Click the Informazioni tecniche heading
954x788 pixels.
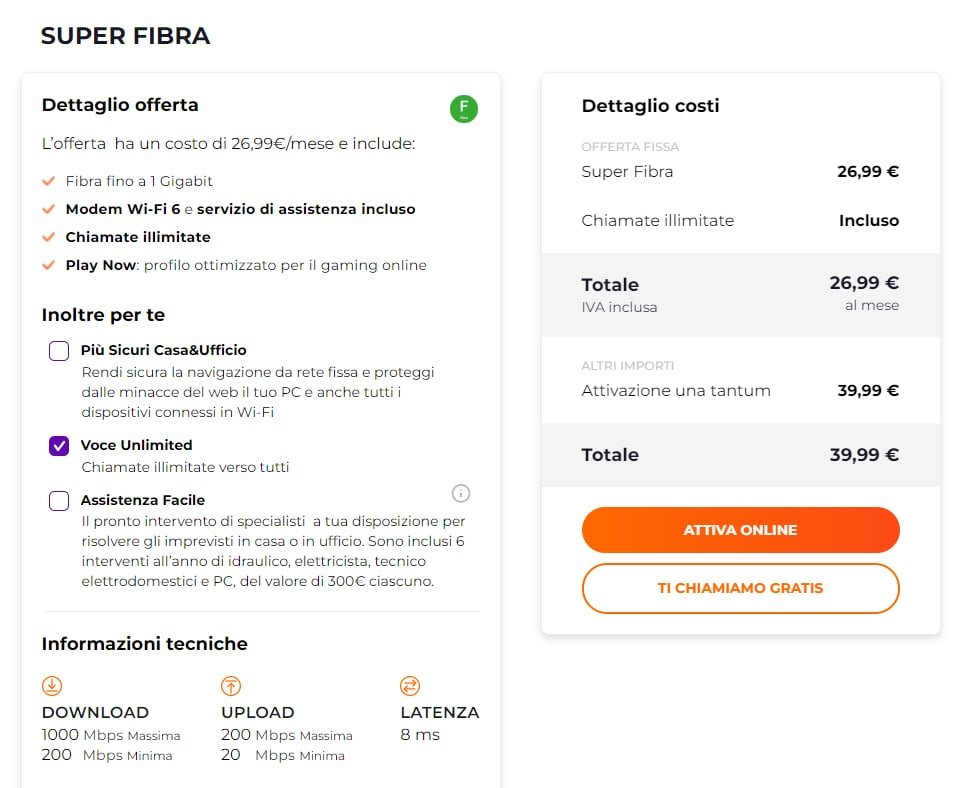pos(144,644)
